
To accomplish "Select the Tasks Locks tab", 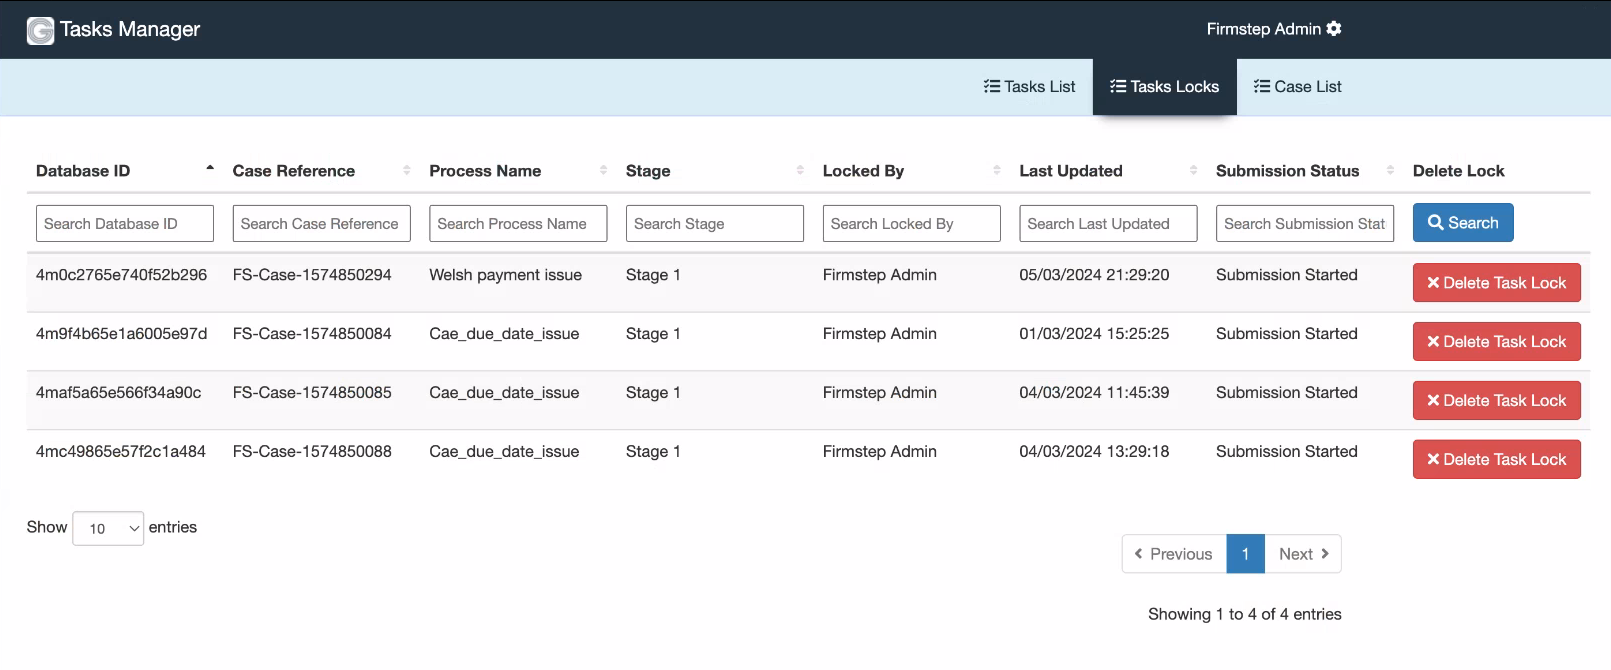I will tap(1164, 87).
